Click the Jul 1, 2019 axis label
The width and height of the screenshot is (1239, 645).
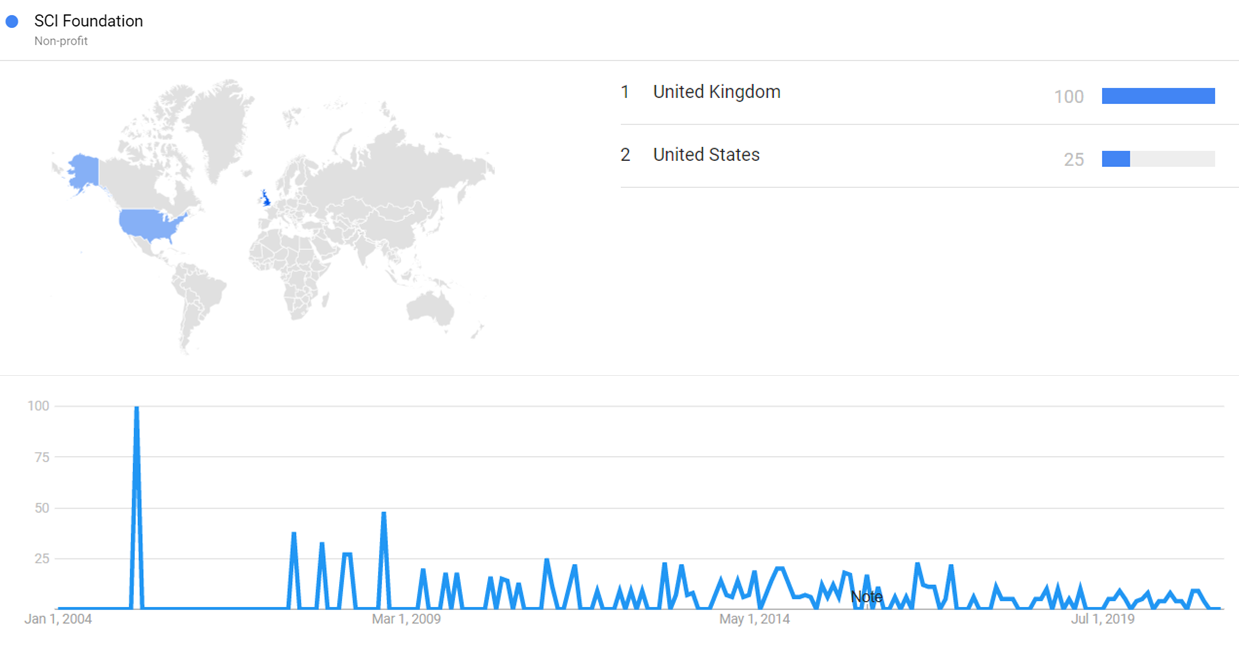coord(1102,620)
